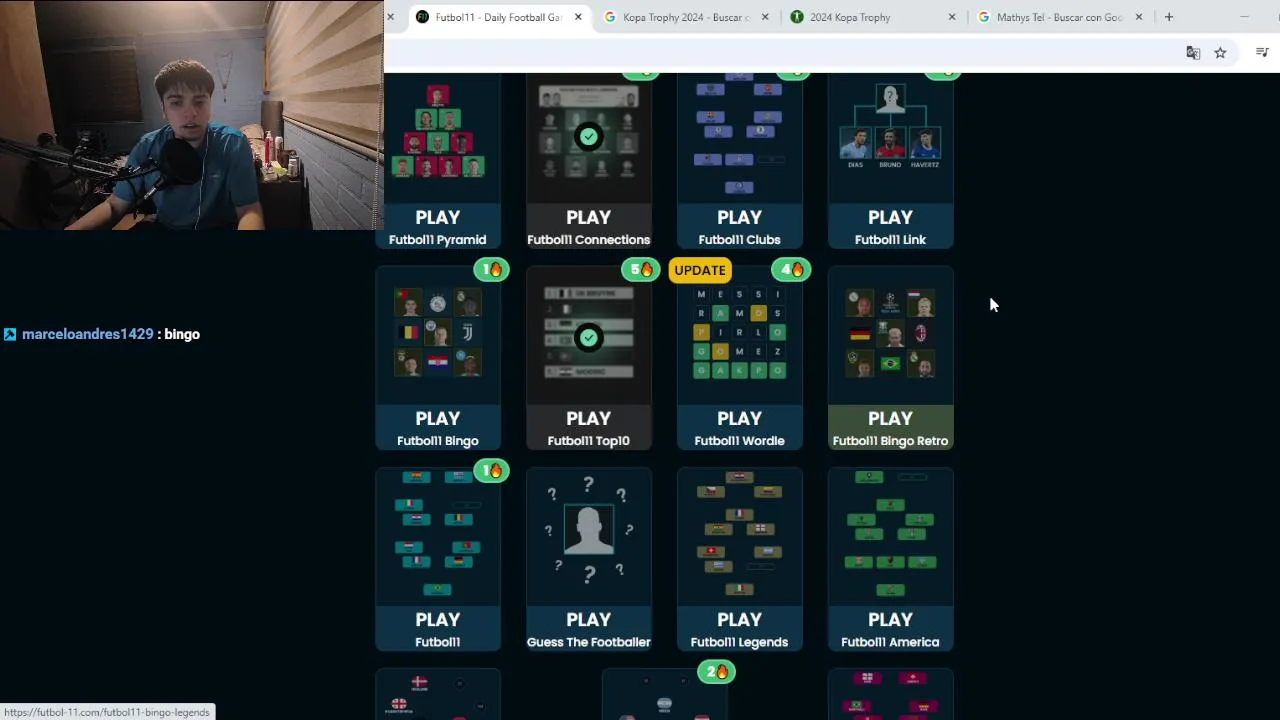
Task: Open the Futbol11 Legends formation thumbnail
Action: pyautogui.click(x=739, y=537)
